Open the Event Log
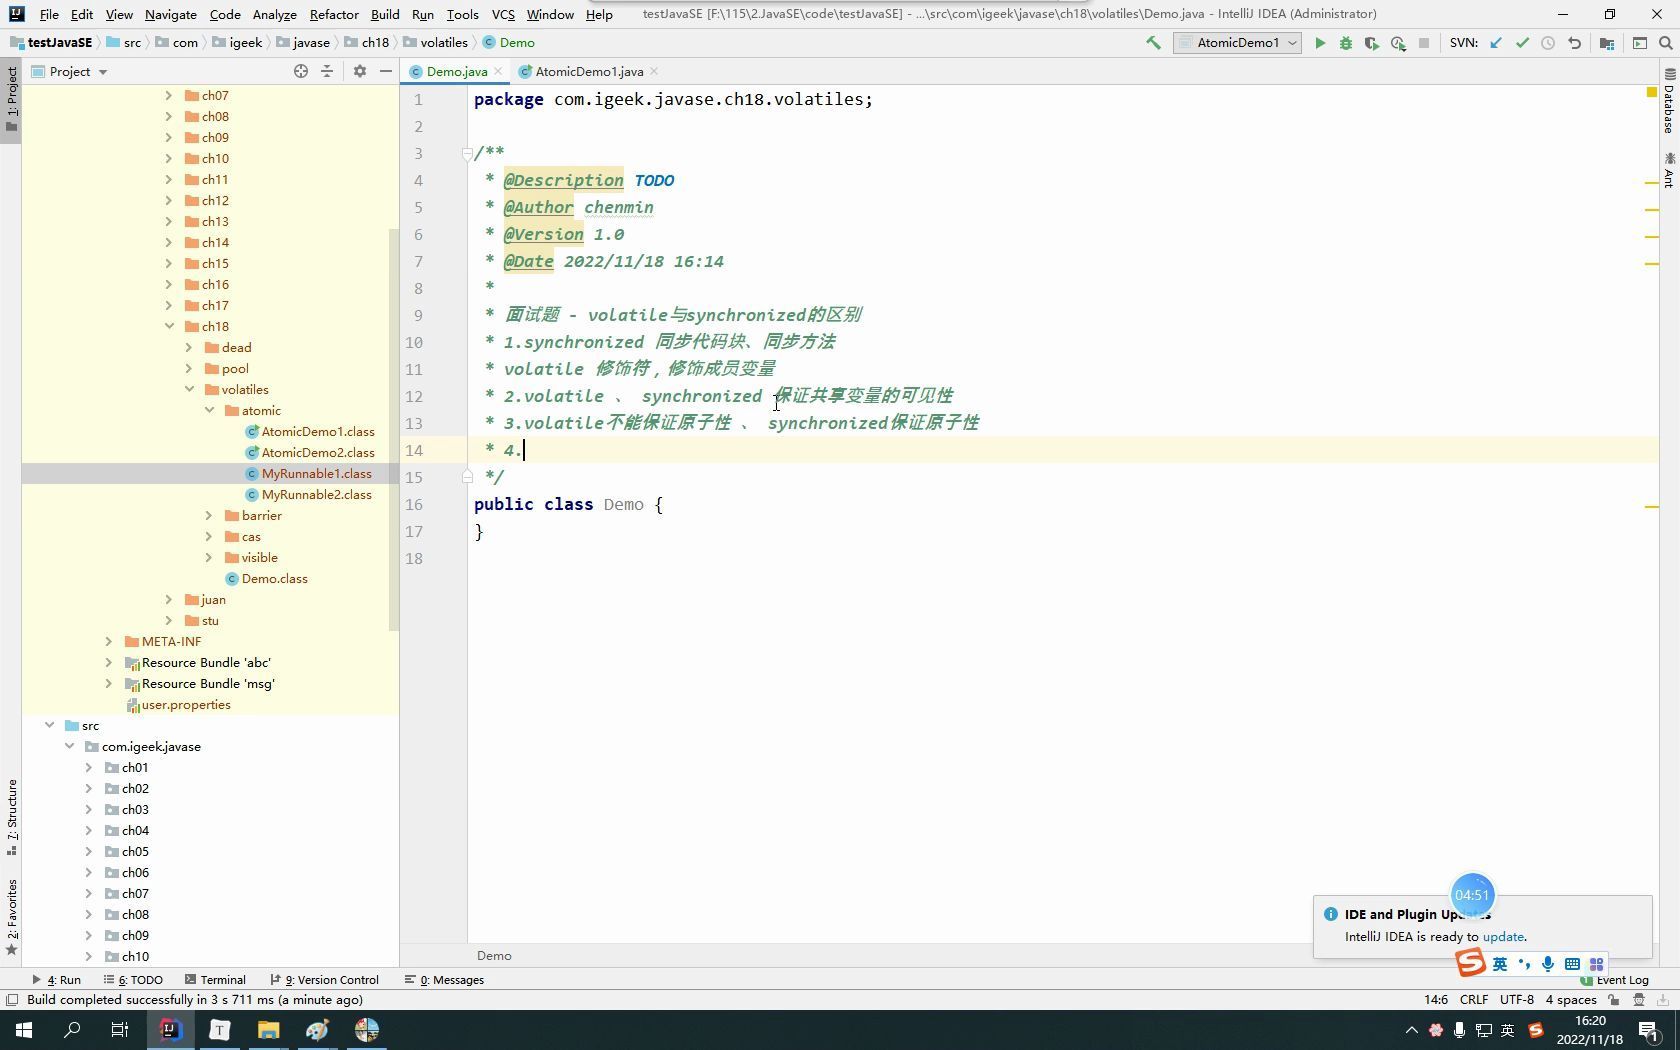This screenshot has width=1680, height=1050. (1614, 980)
